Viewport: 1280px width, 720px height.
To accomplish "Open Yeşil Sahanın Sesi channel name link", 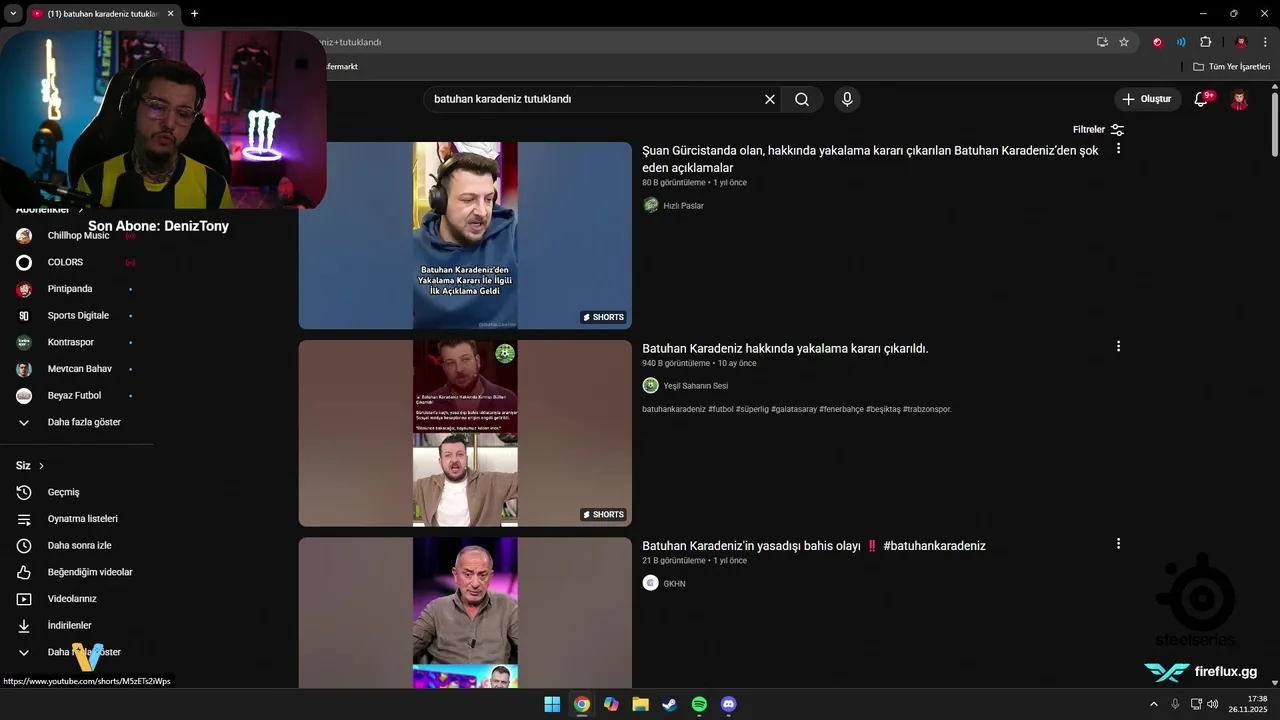I will (695, 386).
